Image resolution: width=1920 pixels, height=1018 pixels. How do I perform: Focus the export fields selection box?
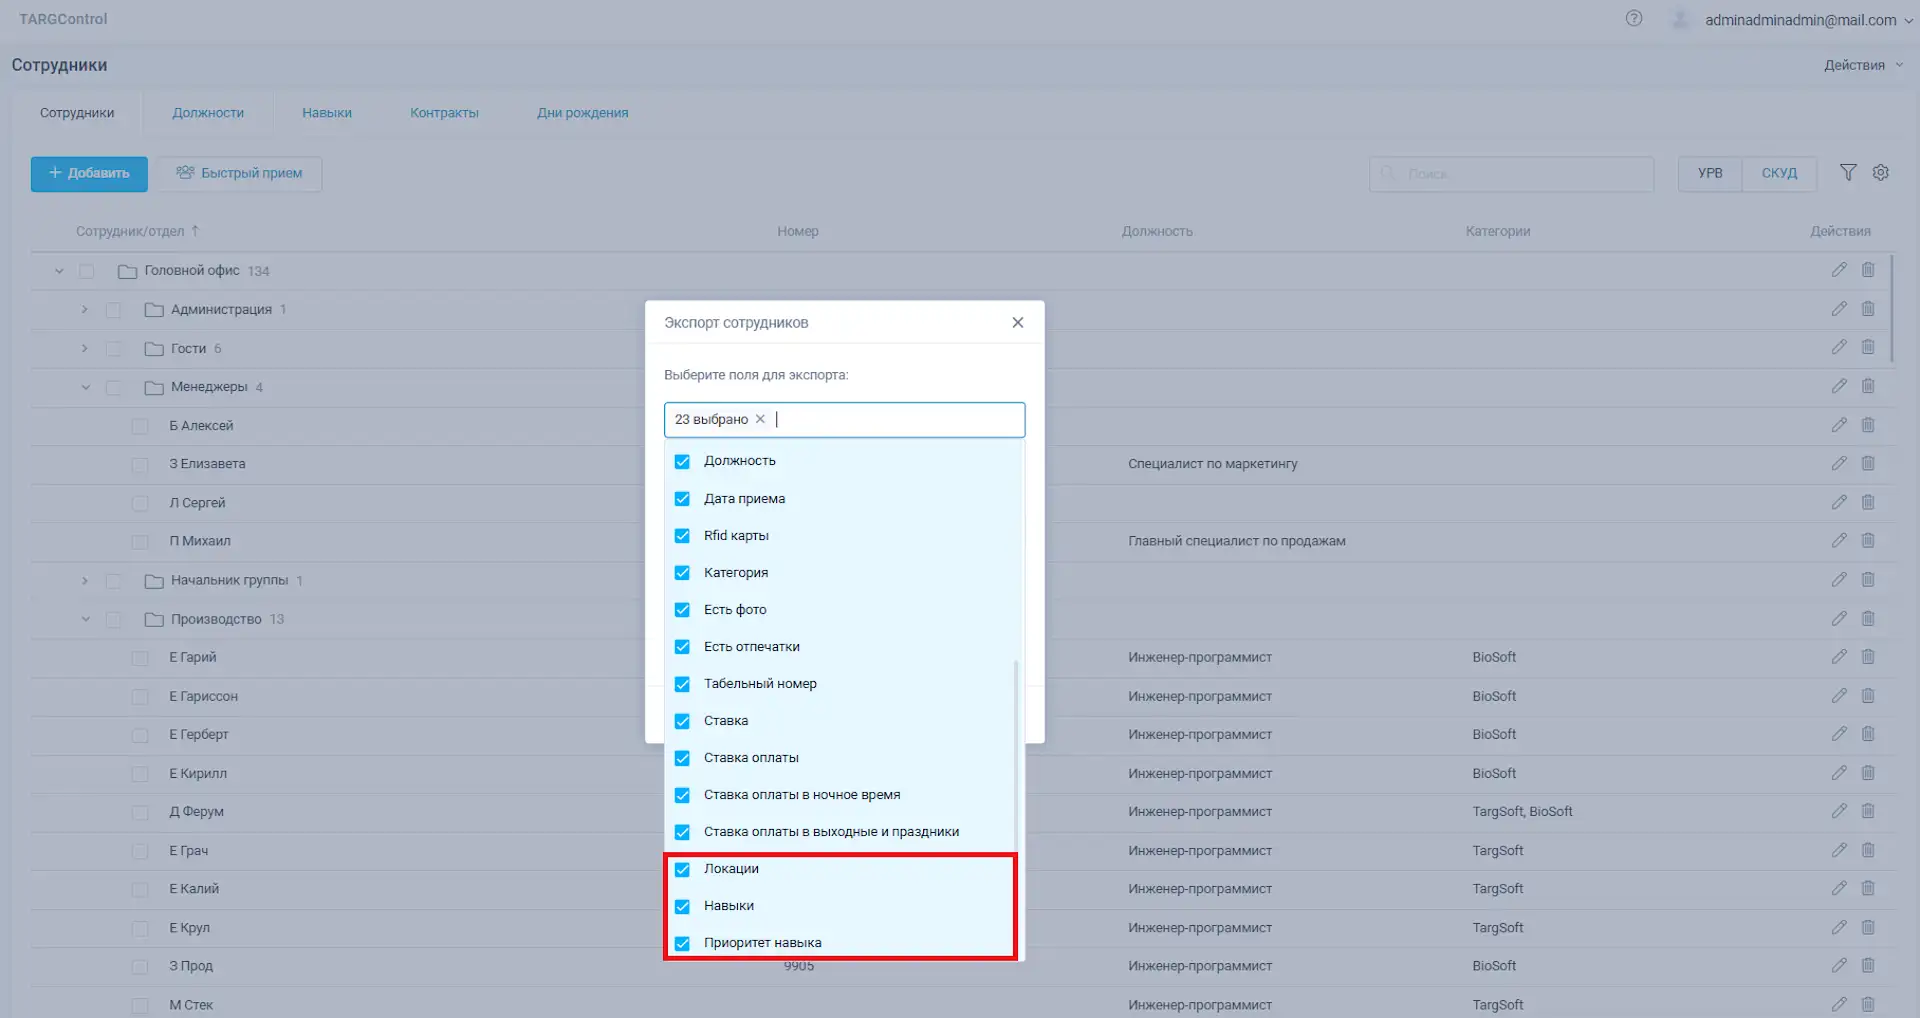[x=844, y=419]
